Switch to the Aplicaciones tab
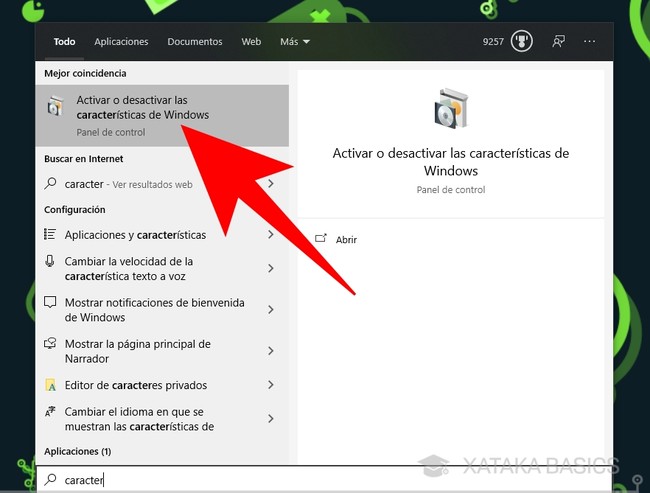Image resolution: width=650 pixels, height=493 pixels. [x=121, y=42]
